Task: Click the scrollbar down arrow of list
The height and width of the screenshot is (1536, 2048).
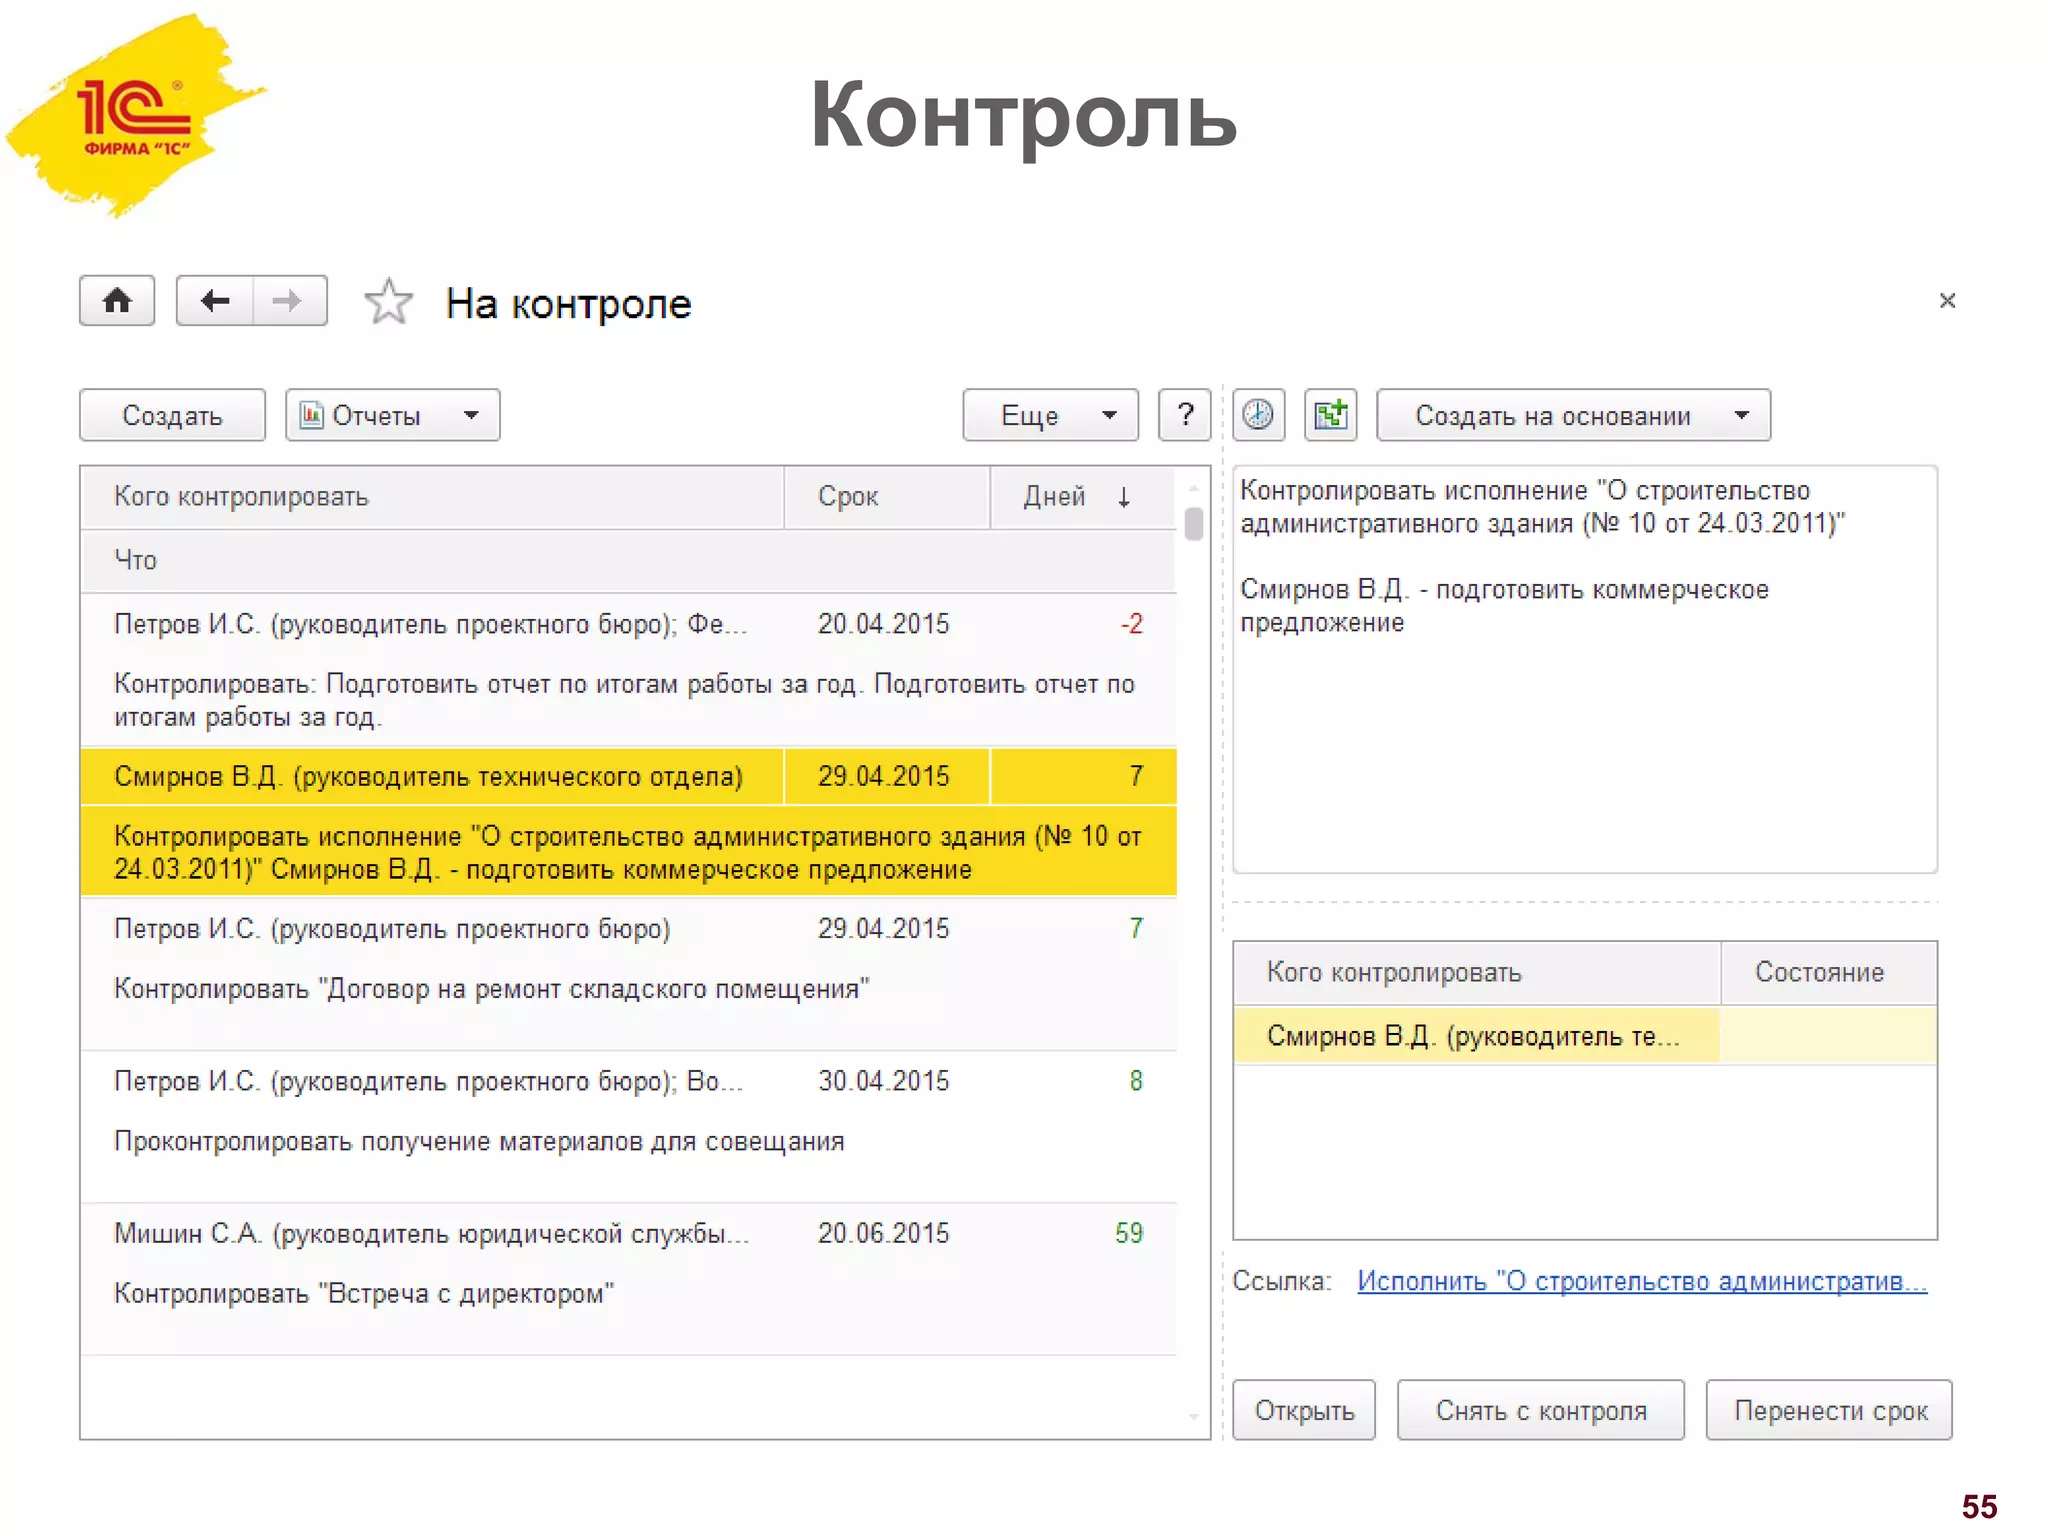Action: 1193,1417
